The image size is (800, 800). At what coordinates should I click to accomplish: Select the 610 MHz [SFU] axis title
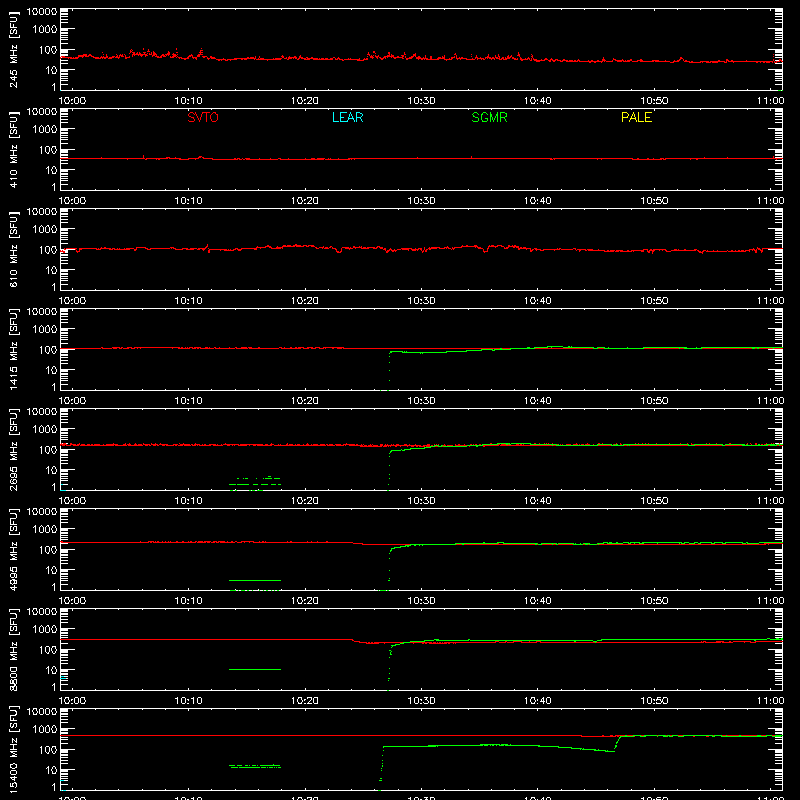pyautogui.click(x=14, y=249)
